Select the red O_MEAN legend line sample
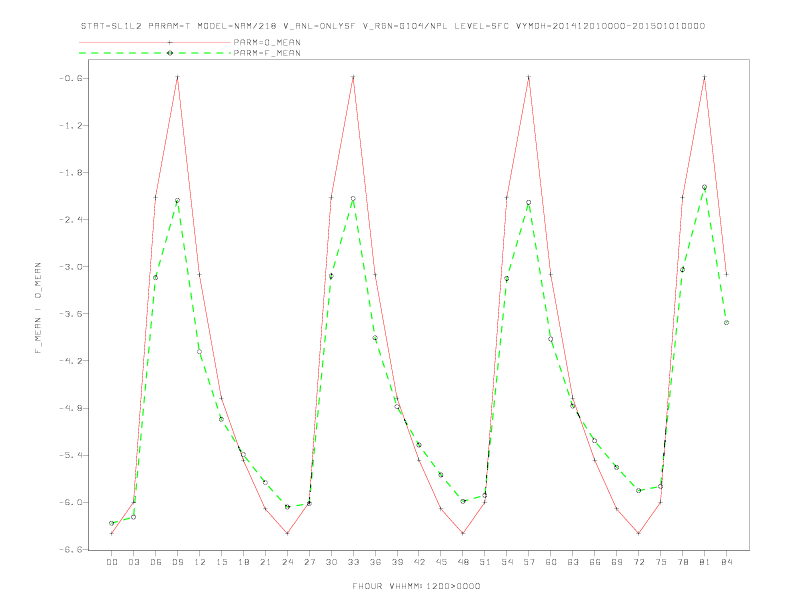This screenshot has height=612, width=792. point(155,42)
